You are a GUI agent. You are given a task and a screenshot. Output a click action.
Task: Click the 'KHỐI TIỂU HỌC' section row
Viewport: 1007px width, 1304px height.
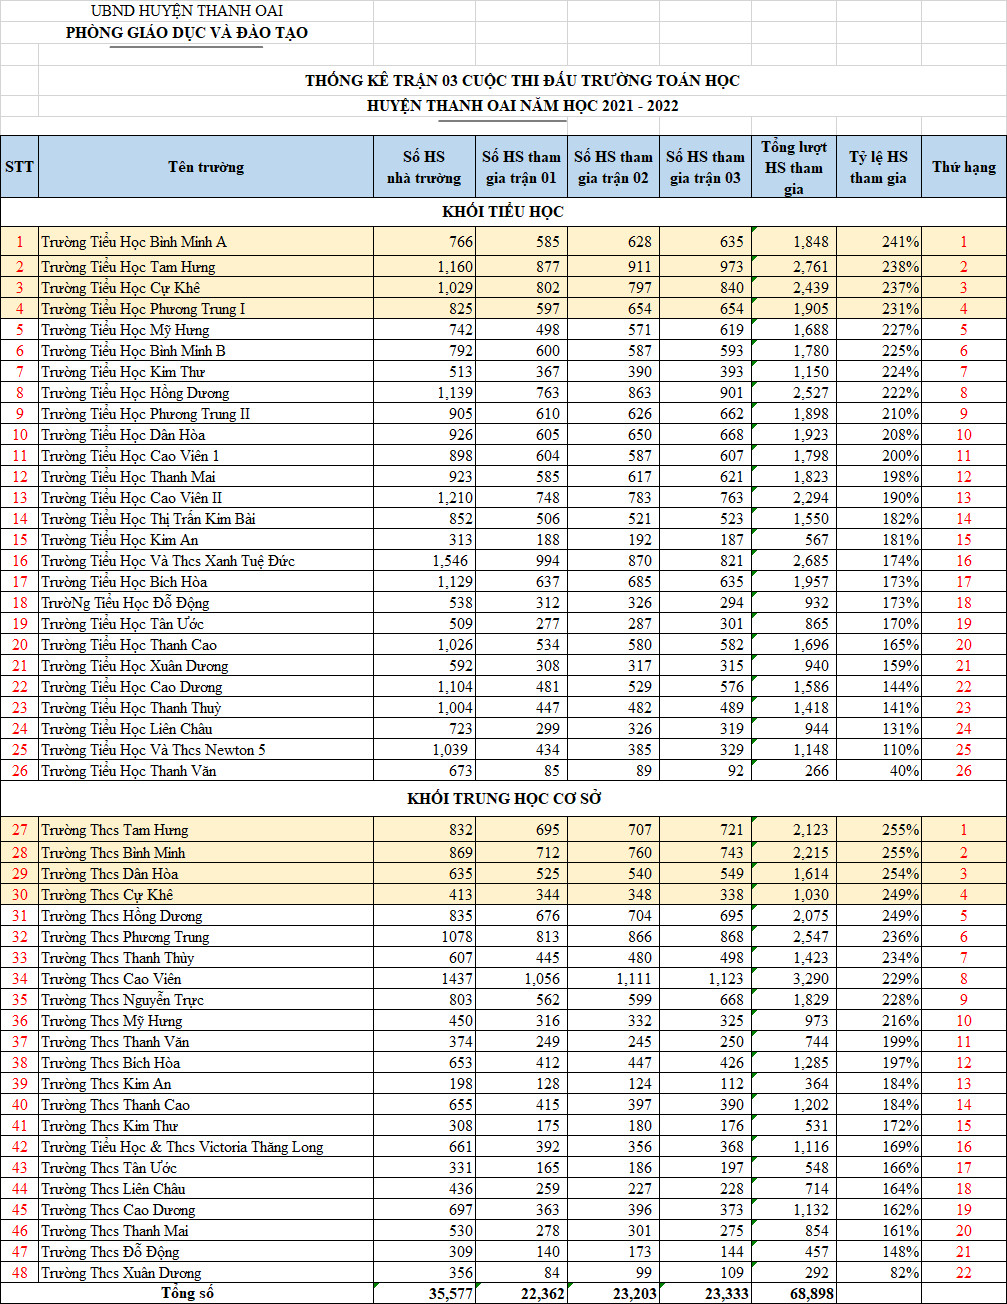click(502, 212)
